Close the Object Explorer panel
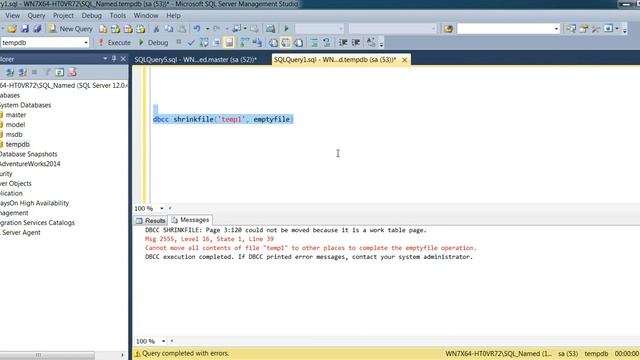Image resolution: width=640 pixels, height=360 pixels. click(123, 59)
